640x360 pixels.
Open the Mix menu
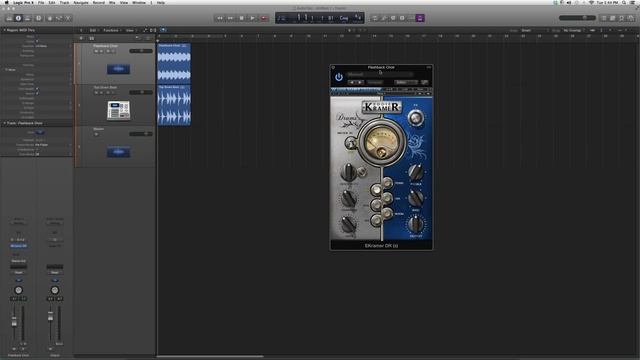click(x=112, y=2)
